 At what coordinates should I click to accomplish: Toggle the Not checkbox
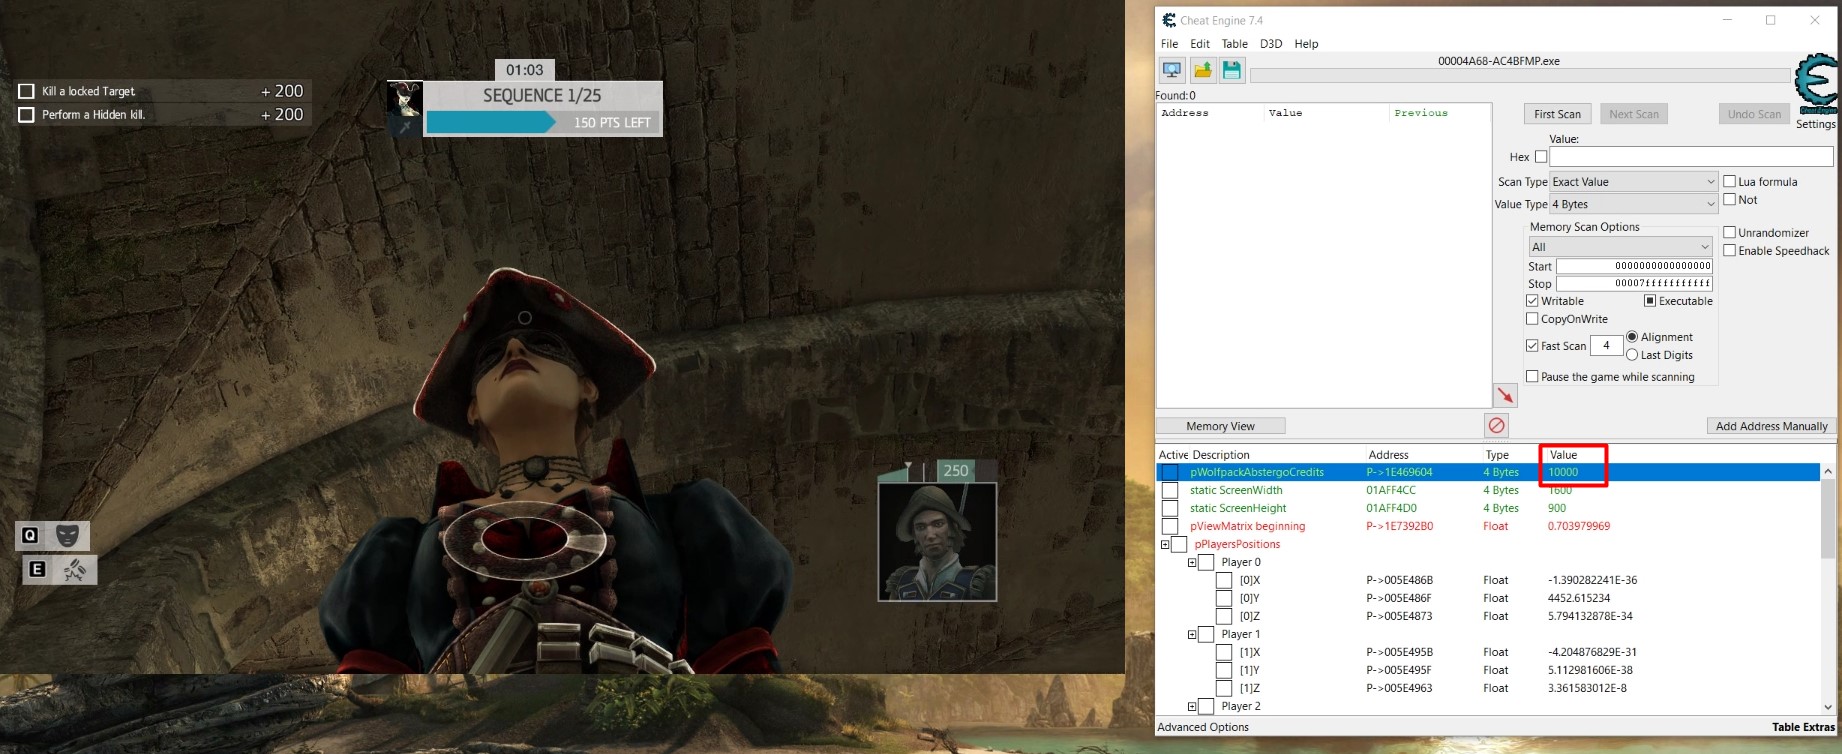point(1729,199)
